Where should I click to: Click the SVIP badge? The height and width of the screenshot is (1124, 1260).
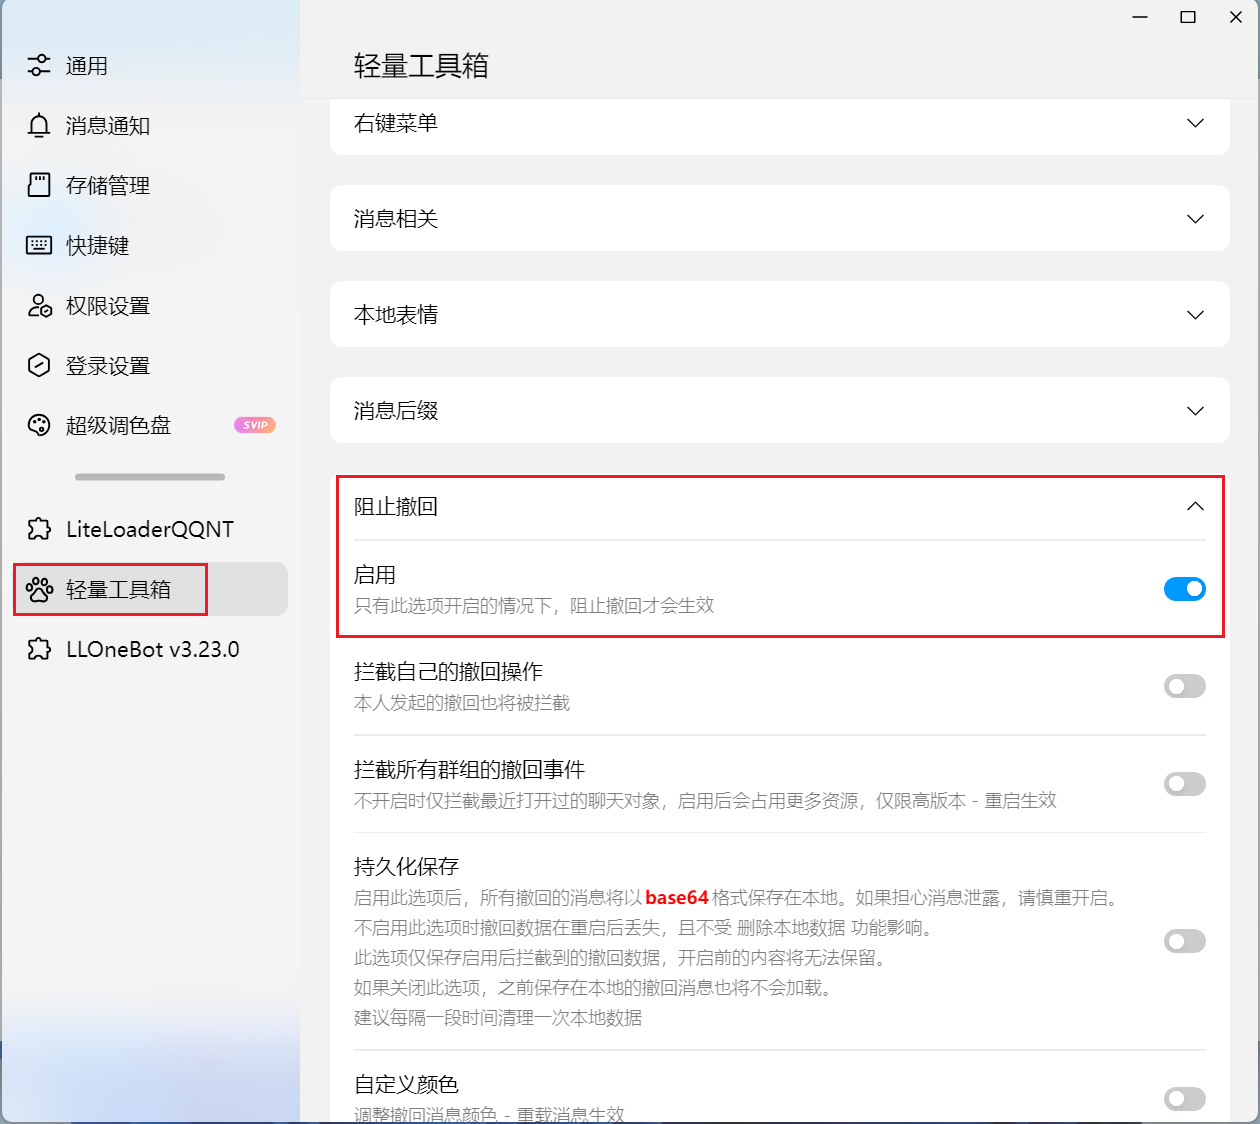coord(255,425)
